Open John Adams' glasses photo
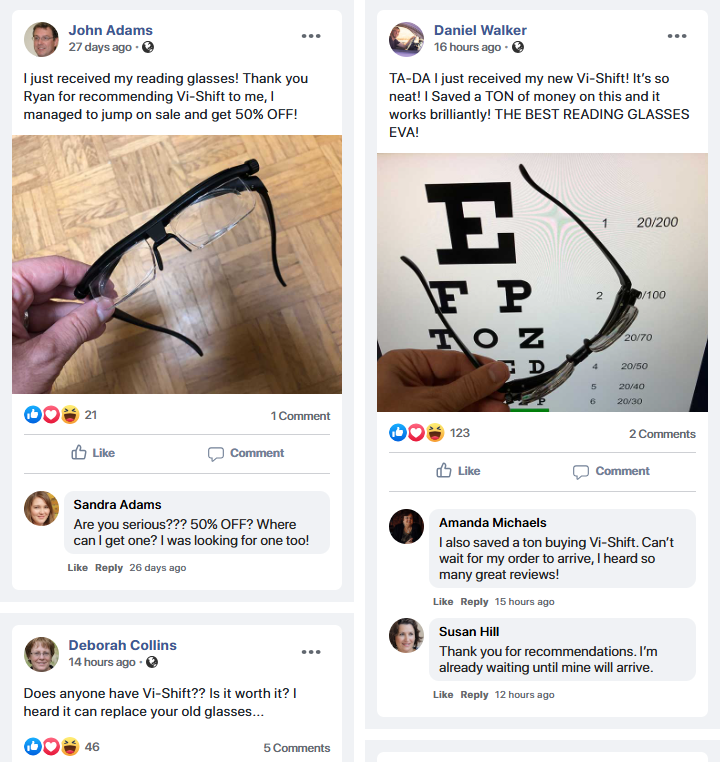Image resolution: width=721 pixels, height=762 pixels. click(177, 264)
